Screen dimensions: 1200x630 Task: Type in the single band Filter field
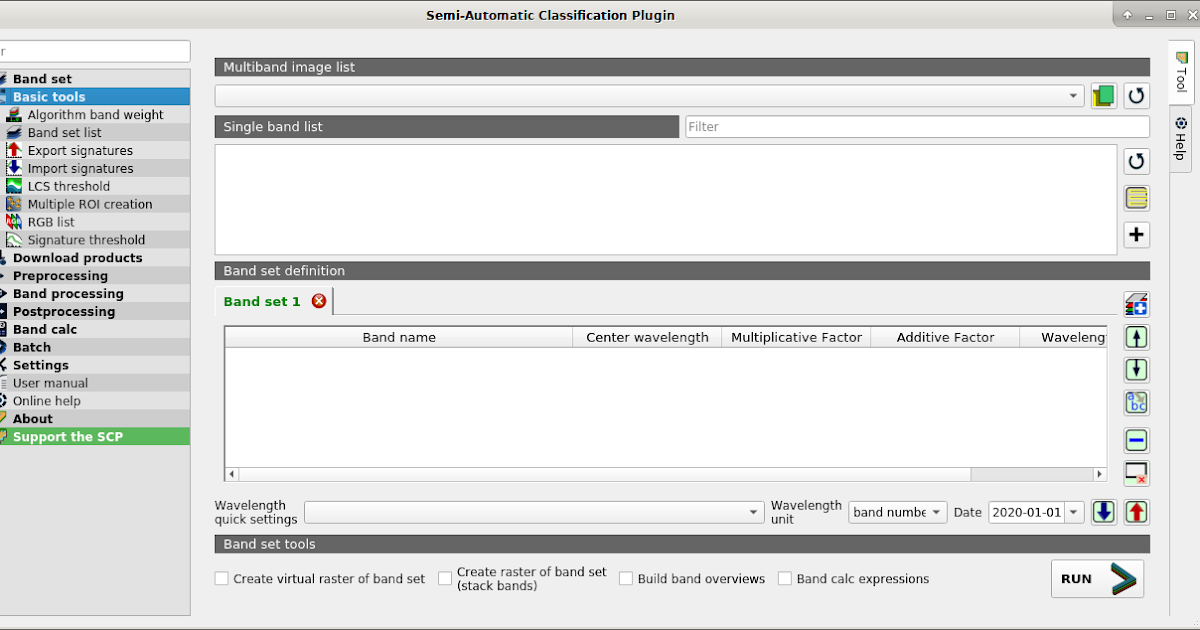(x=915, y=126)
